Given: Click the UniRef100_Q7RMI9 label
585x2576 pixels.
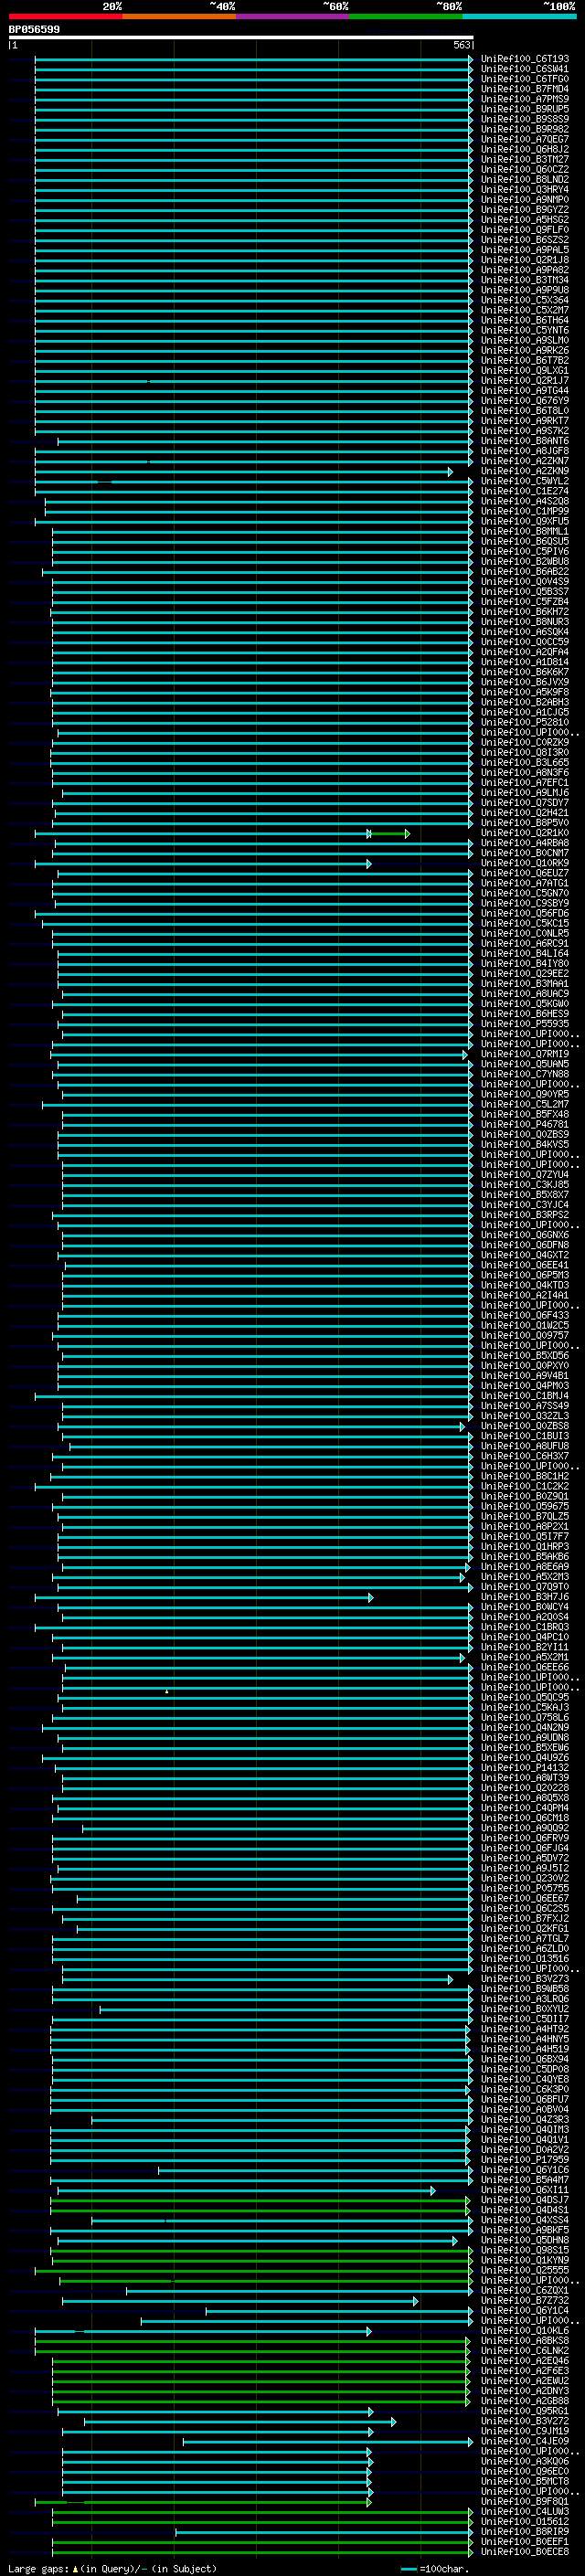Looking at the screenshot, I should click(x=524, y=1054).
